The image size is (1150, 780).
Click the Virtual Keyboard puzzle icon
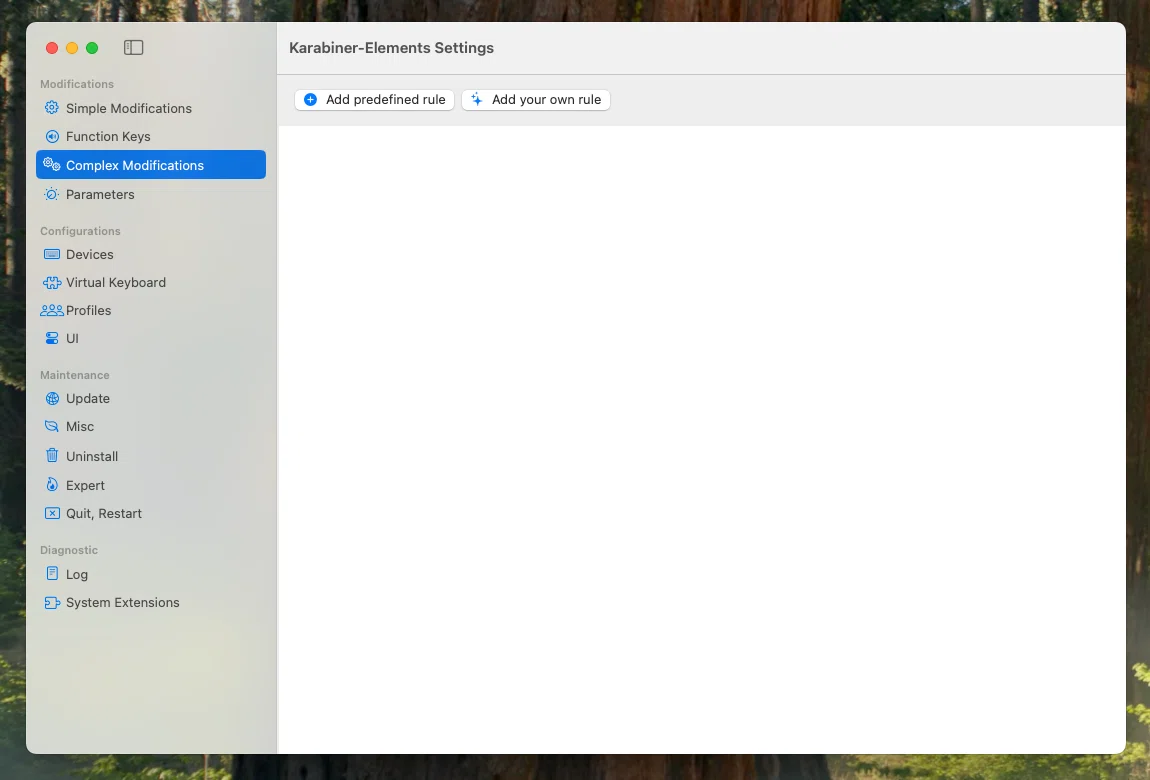(51, 282)
